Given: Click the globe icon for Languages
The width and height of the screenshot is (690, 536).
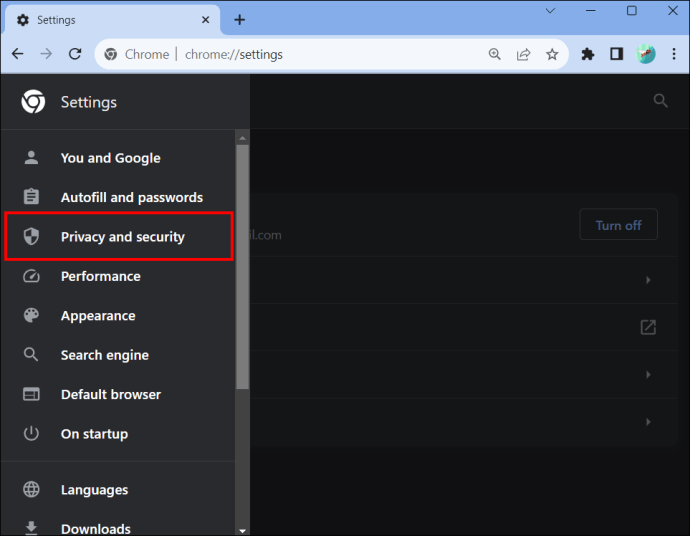Looking at the screenshot, I should coord(31,489).
